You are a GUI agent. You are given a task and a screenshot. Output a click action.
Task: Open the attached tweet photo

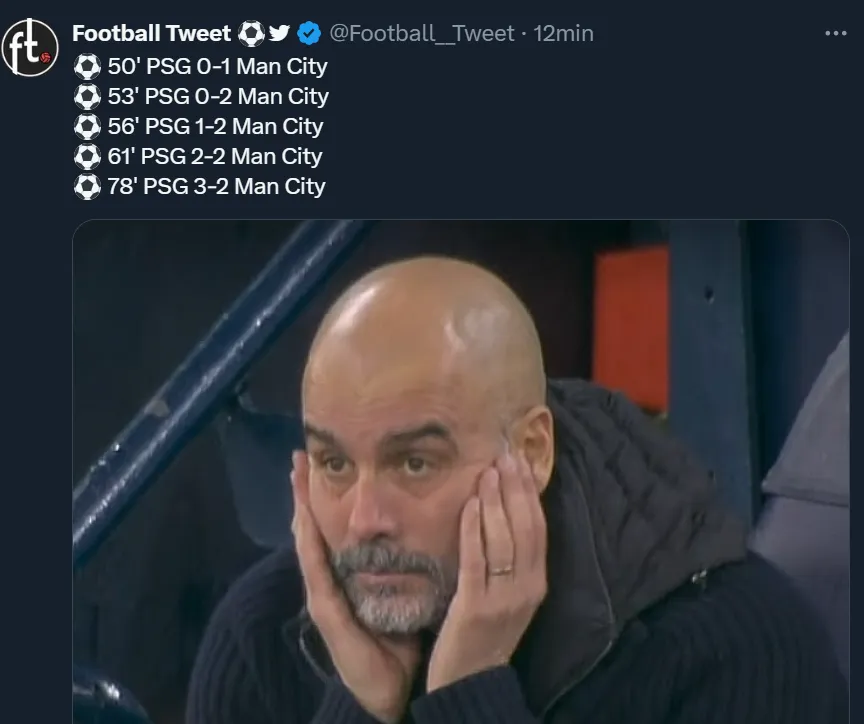[460, 470]
